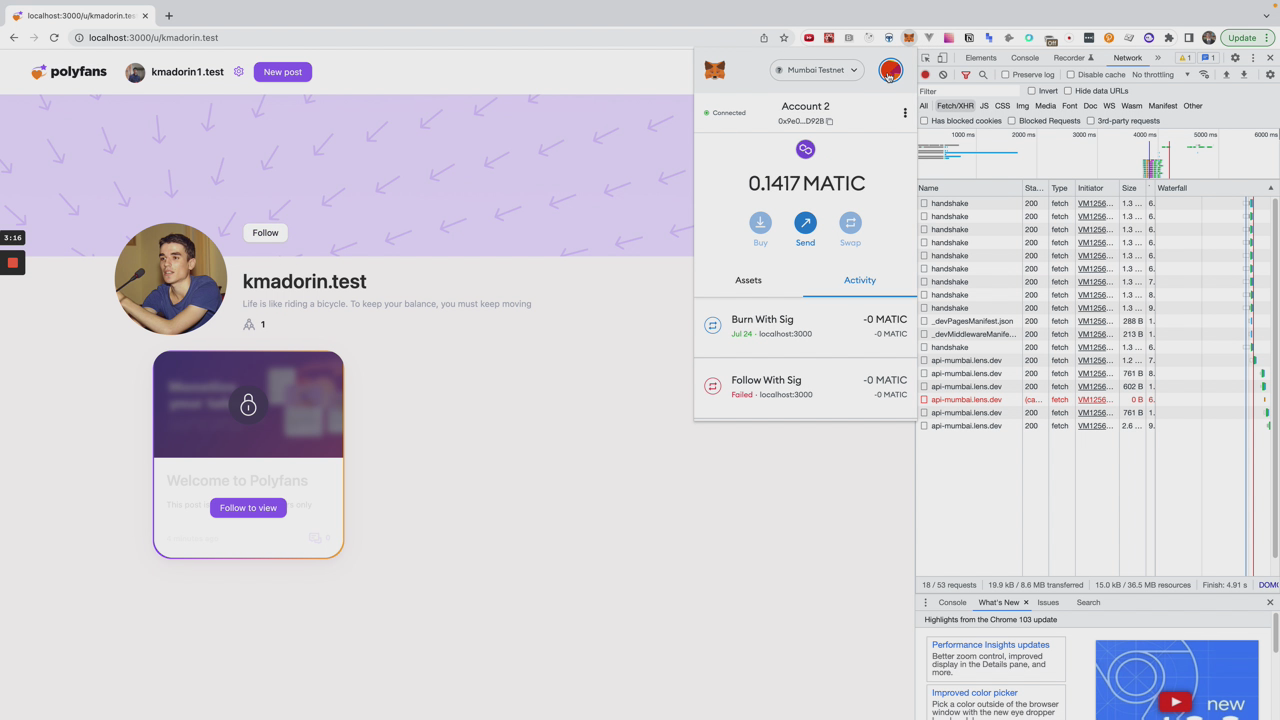The height and width of the screenshot is (720, 1280).
Task: Check Blocked Requests checkbox
Action: [1012, 121]
